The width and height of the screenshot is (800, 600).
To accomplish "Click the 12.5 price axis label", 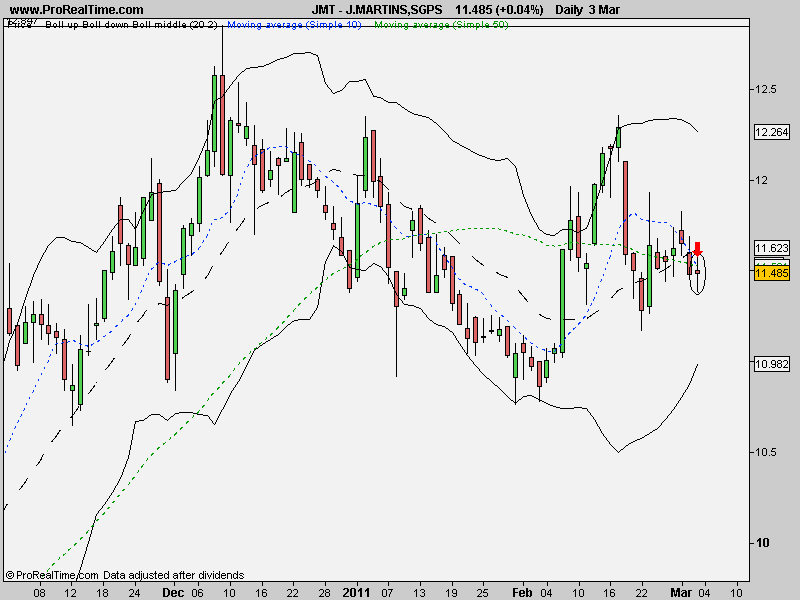I will (x=765, y=89).
